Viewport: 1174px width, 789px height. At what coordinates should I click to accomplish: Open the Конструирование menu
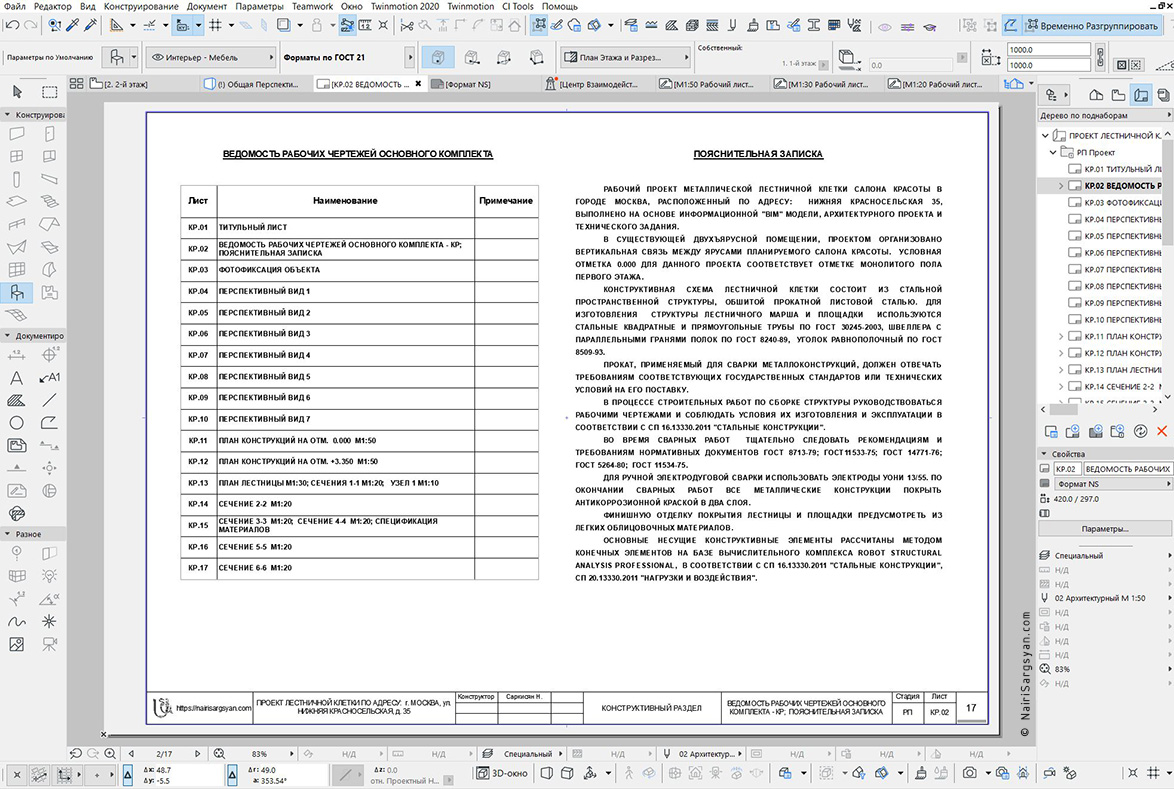(141, 6)
